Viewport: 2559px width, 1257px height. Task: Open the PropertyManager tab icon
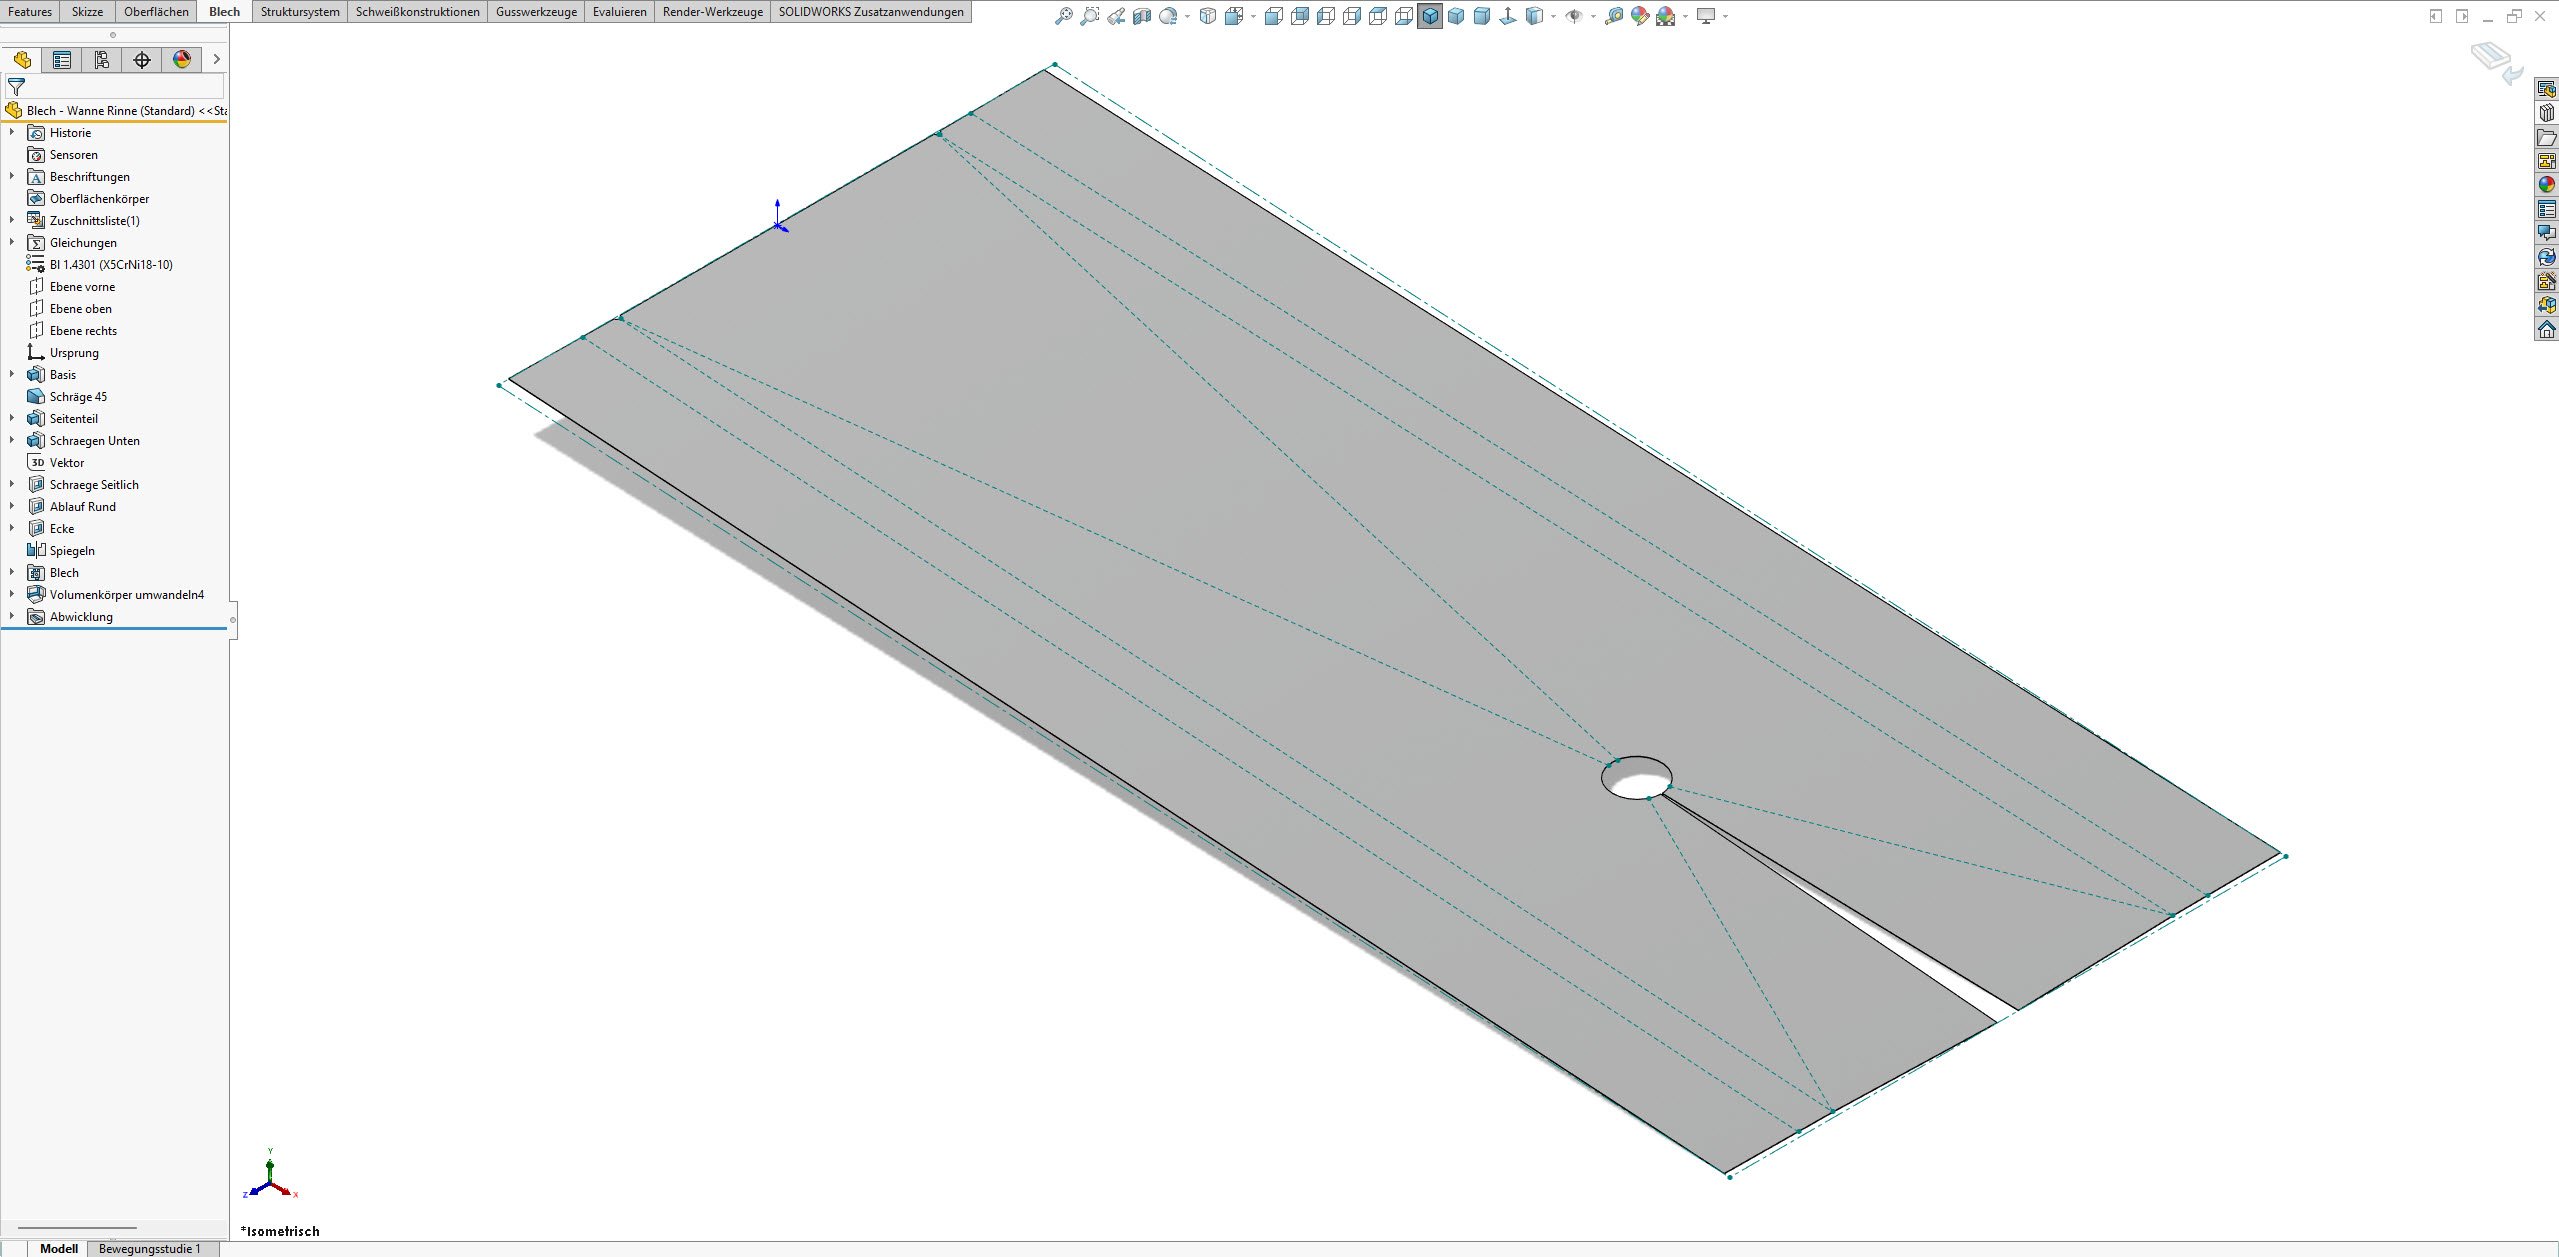click(x=62, y=60)
